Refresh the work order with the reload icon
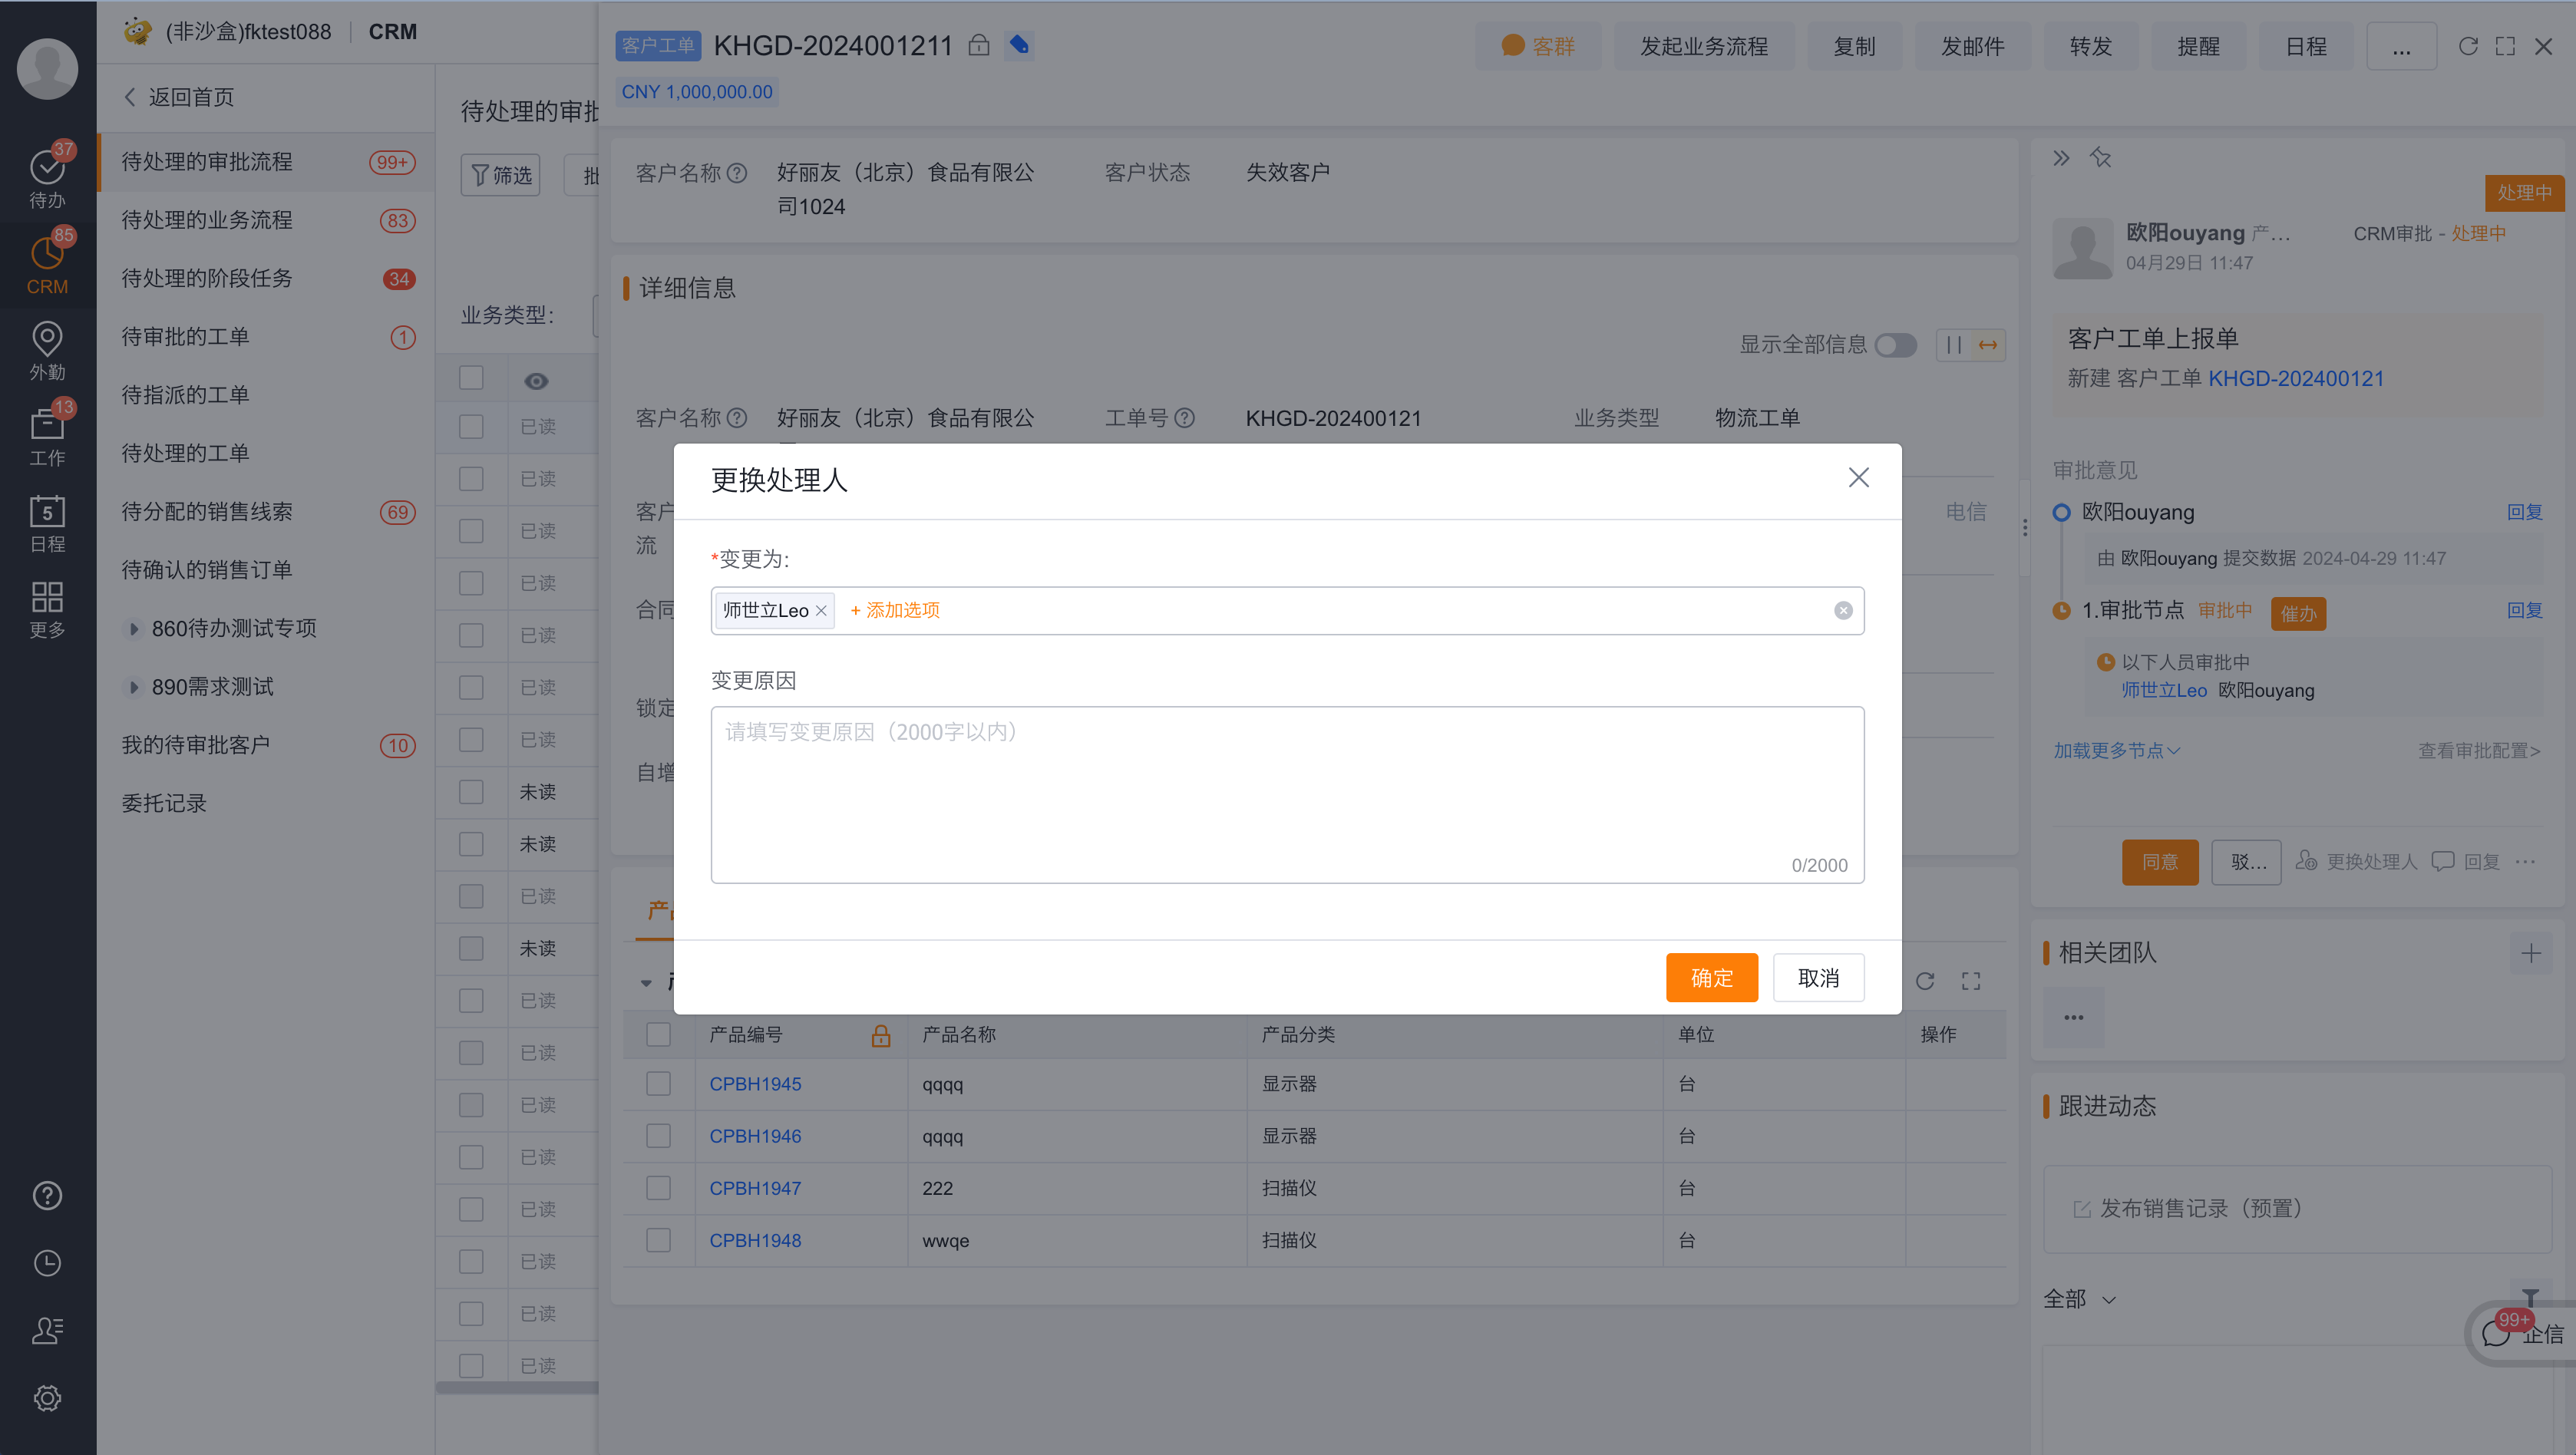 [2468, 46]
